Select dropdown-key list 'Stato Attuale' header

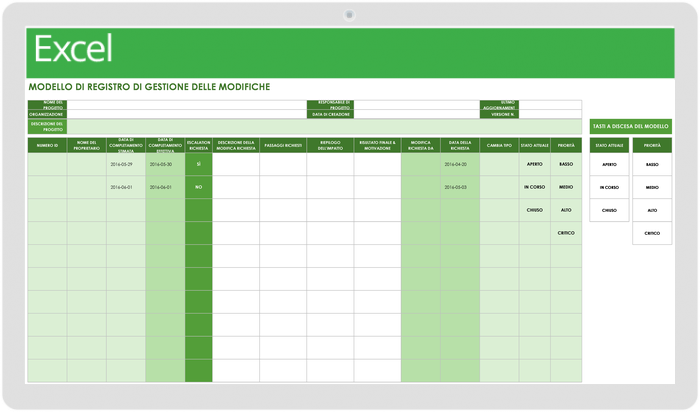click(x=609, y=146)
